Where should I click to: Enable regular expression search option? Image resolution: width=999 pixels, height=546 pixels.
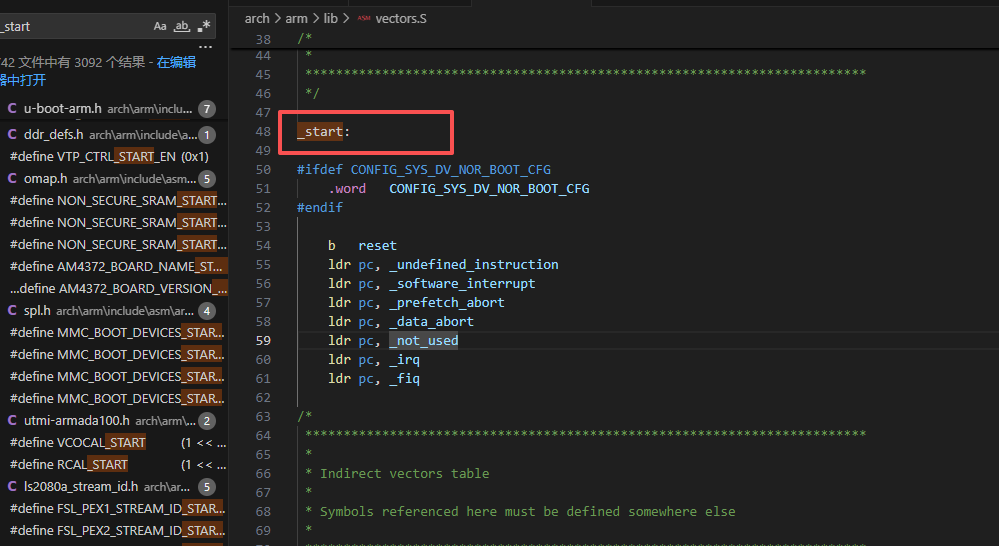[205, 26]
